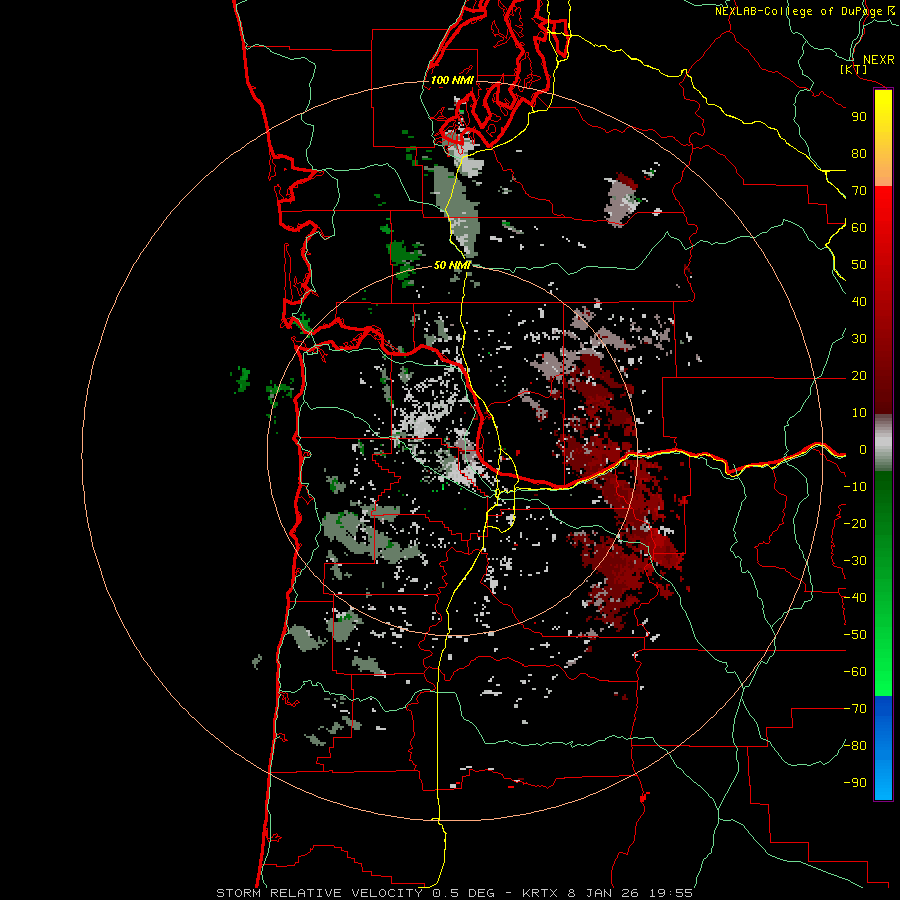Screen dimensions: 900x900
Task: Click the -40 value on the velocity scale
Action: click(855, 598)
